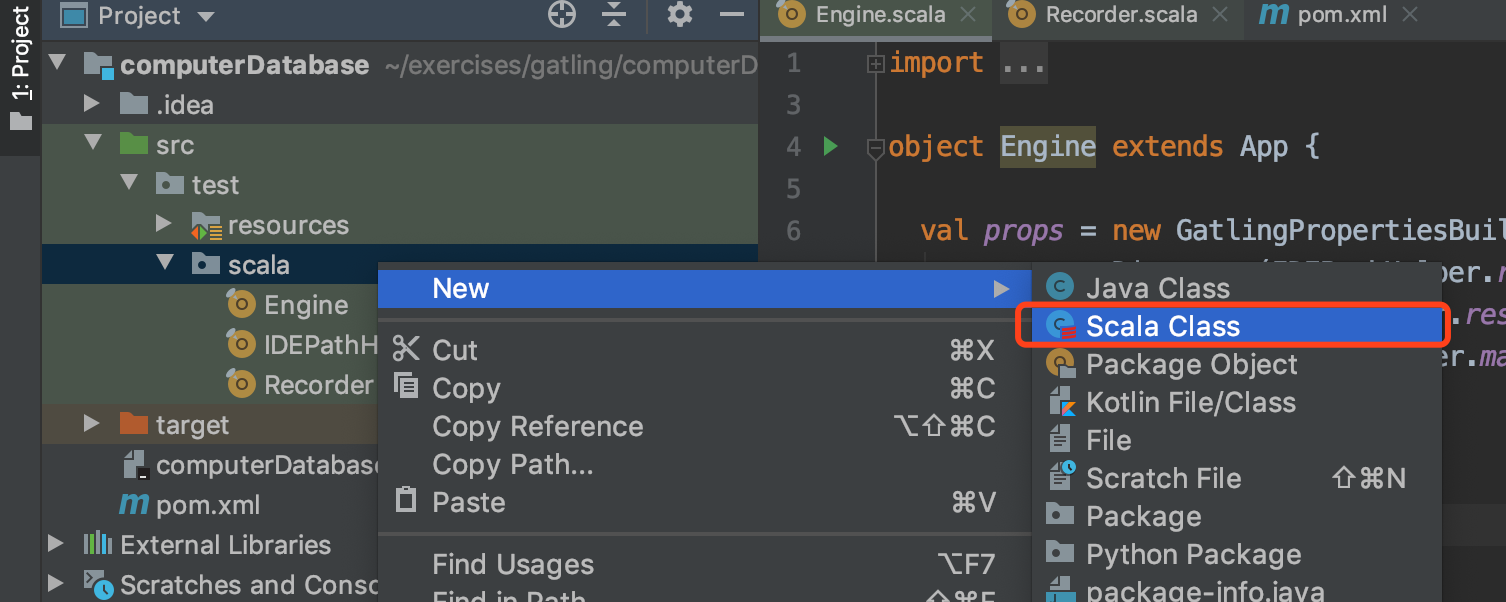The height and width of the screenshot is (602, 1506).
Task: Click the Scratch File clock icon
Action: tap(1060, 476)
